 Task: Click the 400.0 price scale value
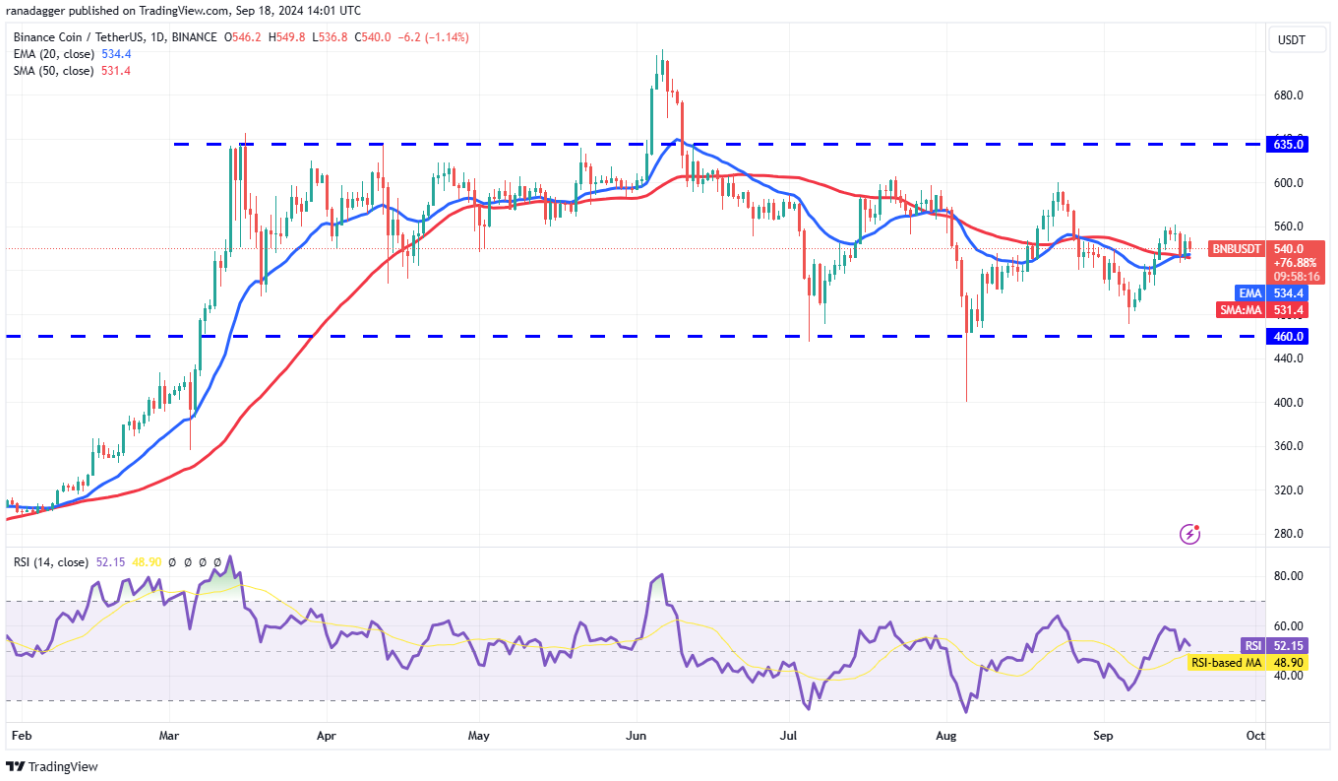click(1289, 402)
